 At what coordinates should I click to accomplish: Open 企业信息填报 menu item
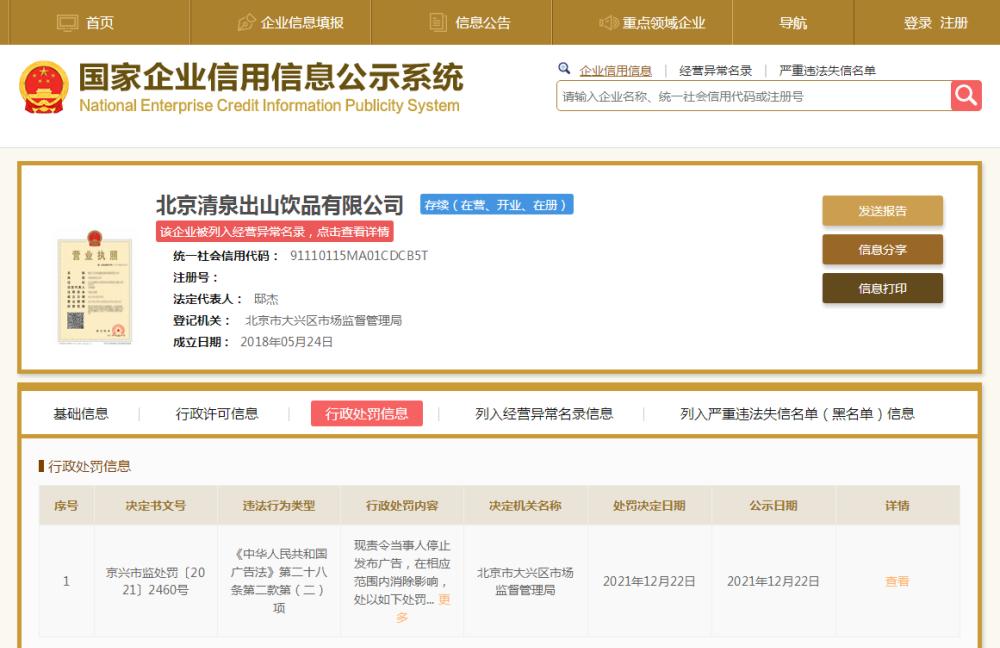(x=302, y=23)
